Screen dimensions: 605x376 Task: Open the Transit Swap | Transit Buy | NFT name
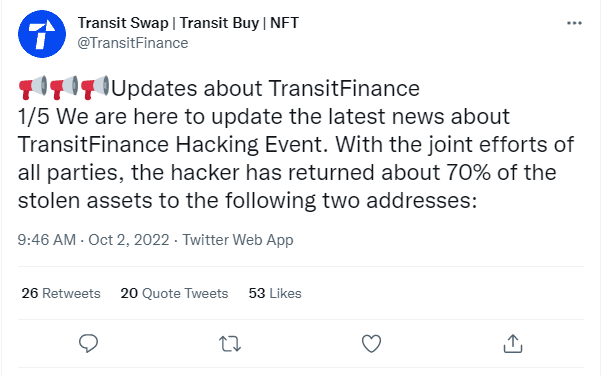pyautogui.click(x=188, y=23)
